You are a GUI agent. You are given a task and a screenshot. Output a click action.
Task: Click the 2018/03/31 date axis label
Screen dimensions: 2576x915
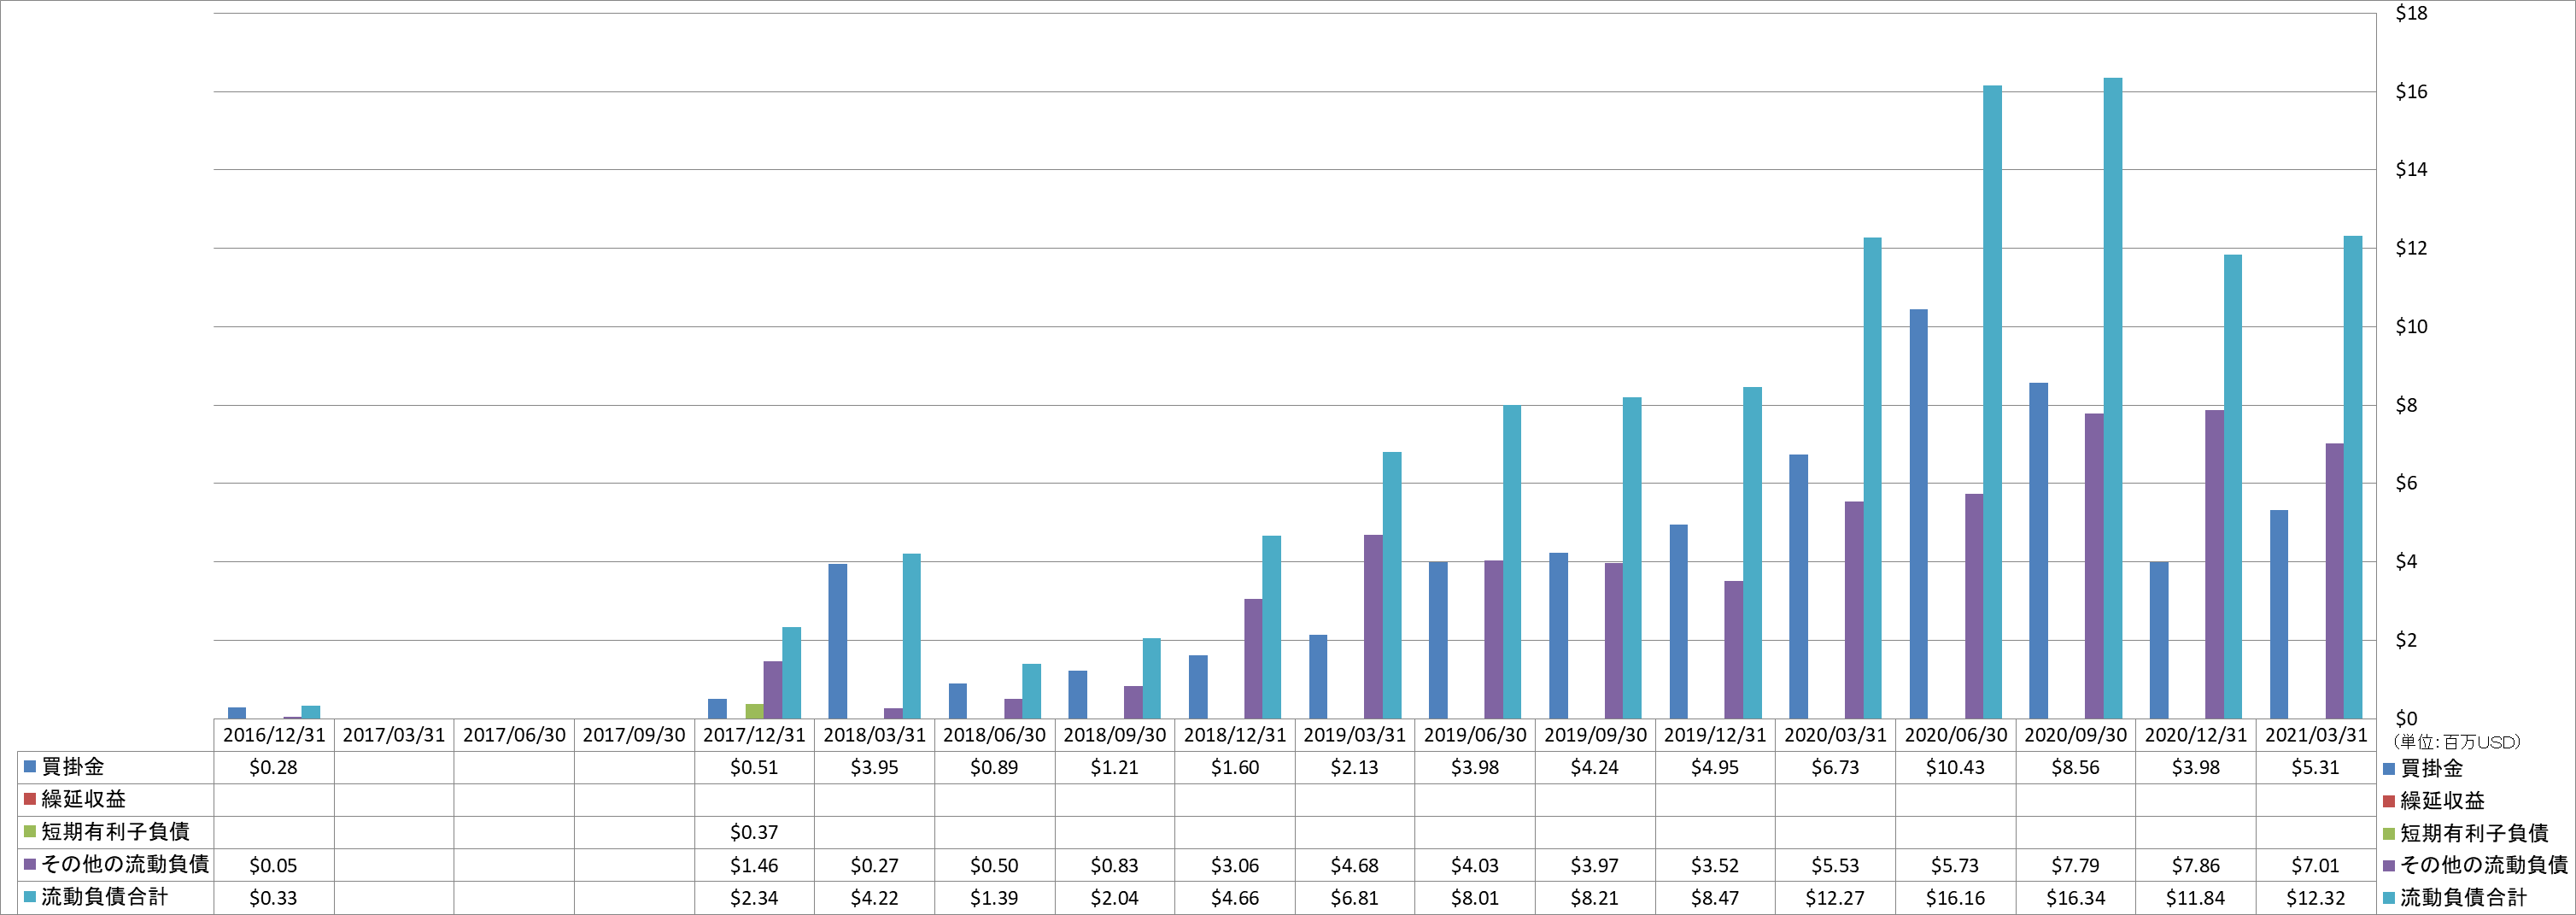coord(874,735)
